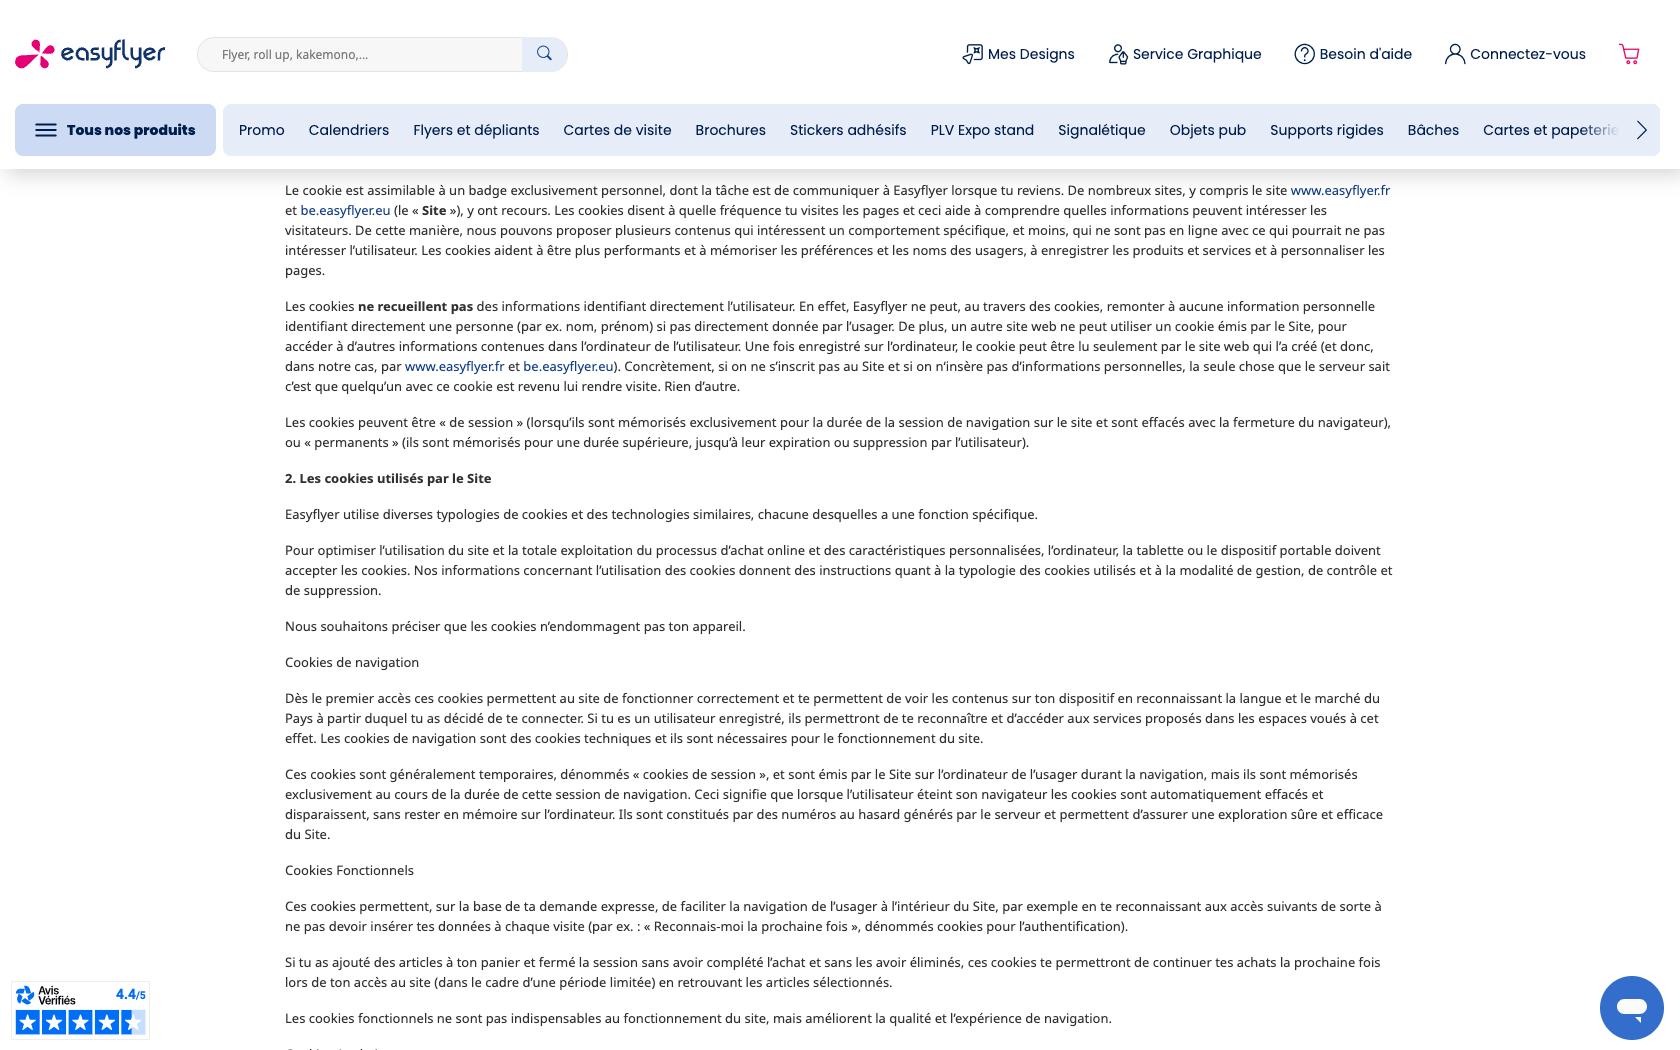The width and height of the screenshot is (1680, 1050).
Task: Click the Connectez-vous user icon
Action: coord(1454,54)
